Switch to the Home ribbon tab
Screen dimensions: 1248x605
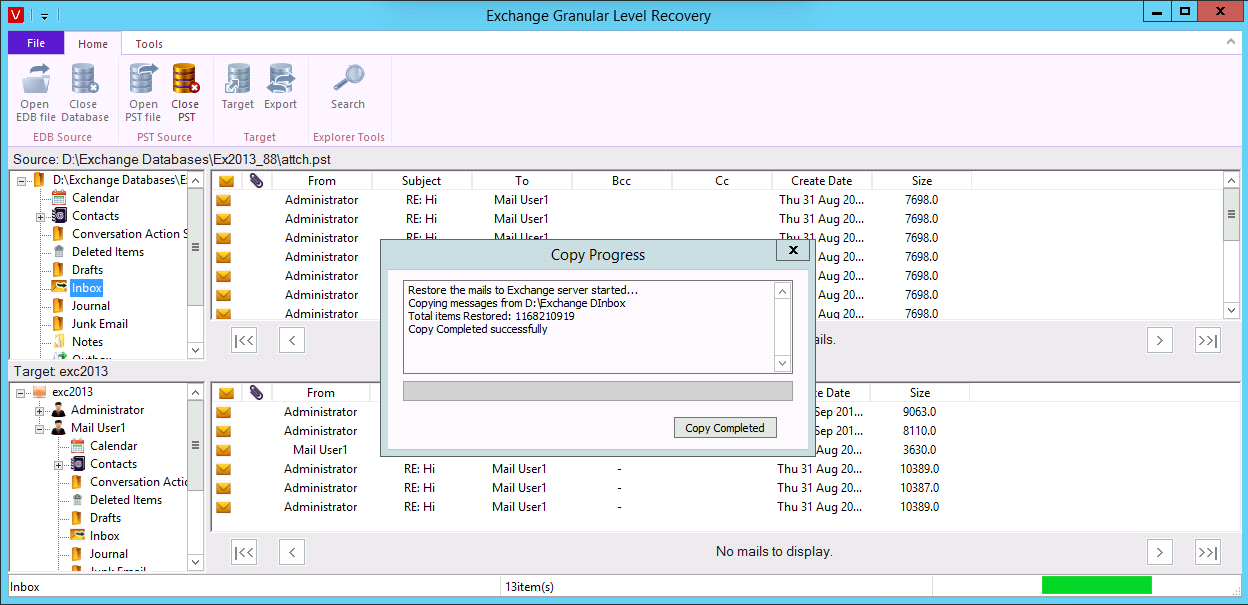(93, 44)
